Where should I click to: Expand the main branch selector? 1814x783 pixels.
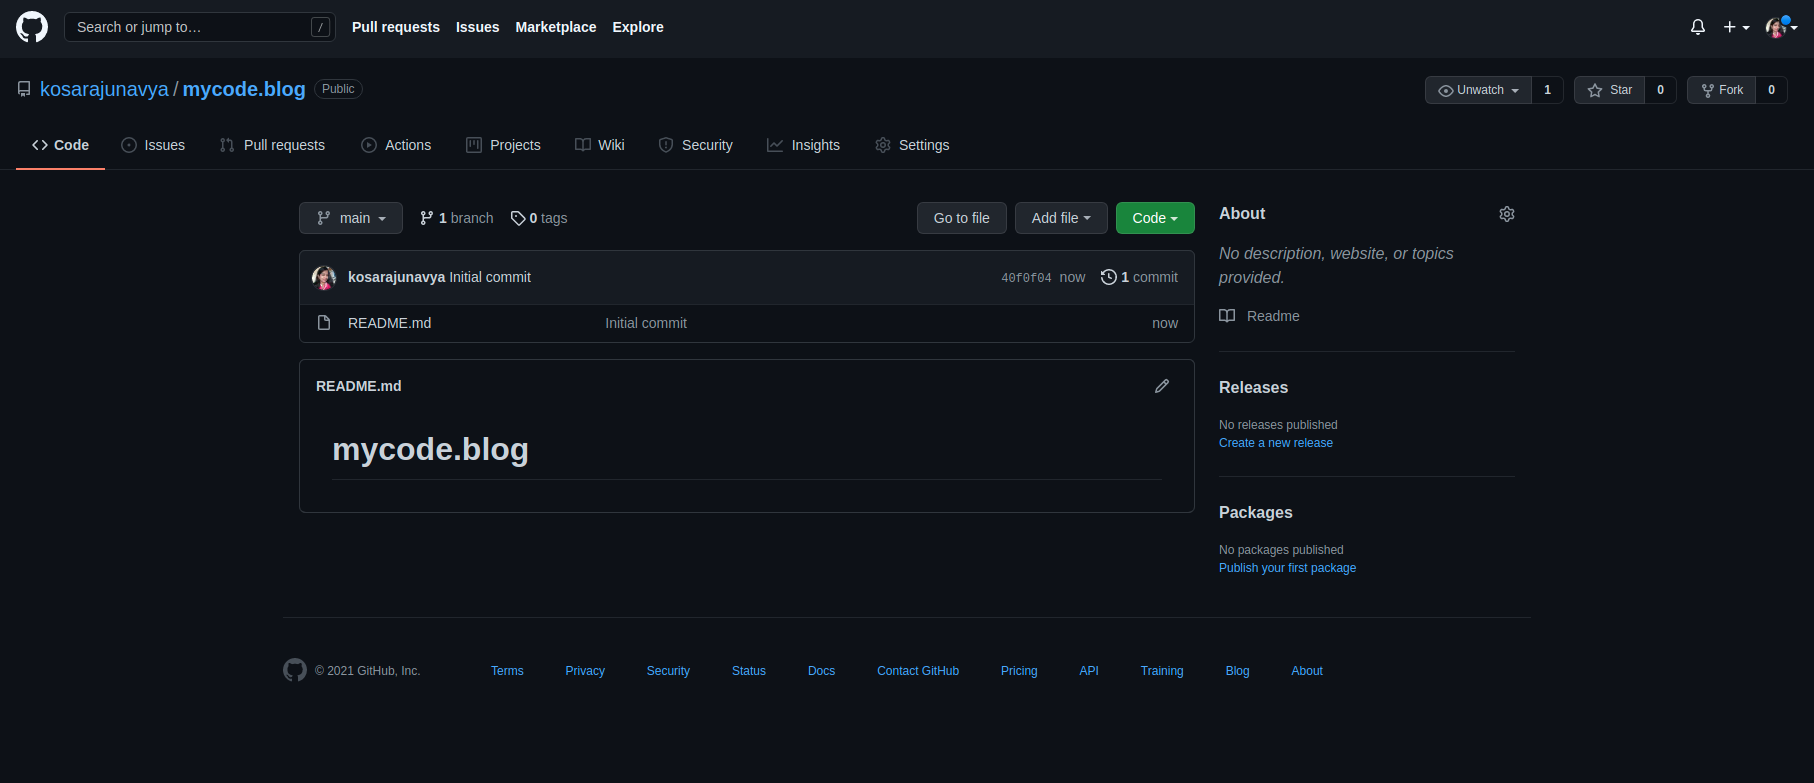click(x=351, y=218)
